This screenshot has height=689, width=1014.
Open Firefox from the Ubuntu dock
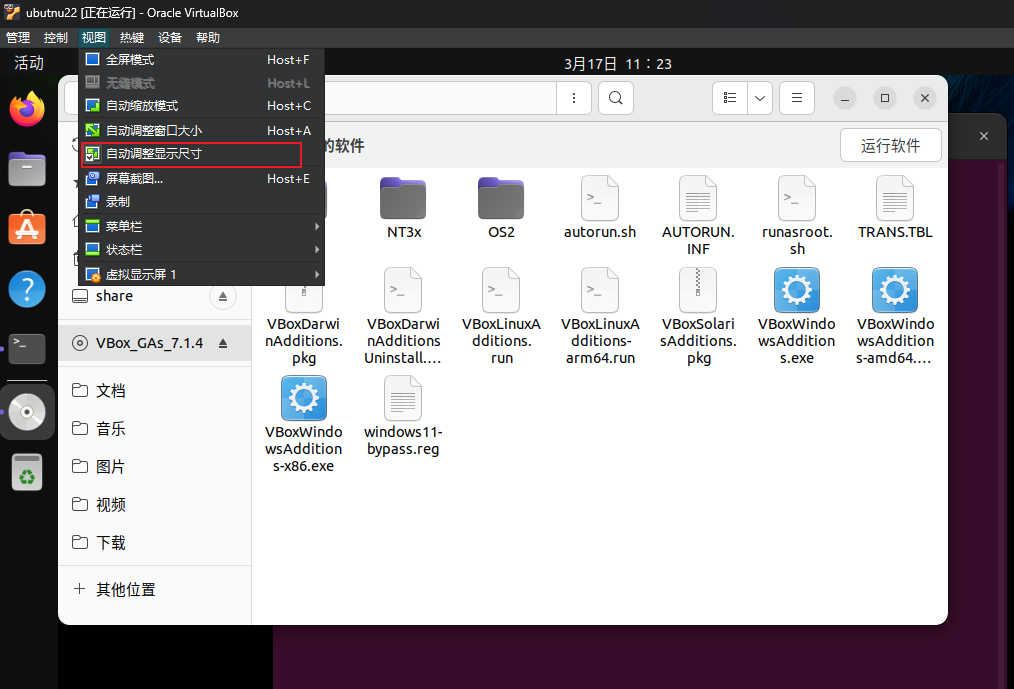point(27,109)
